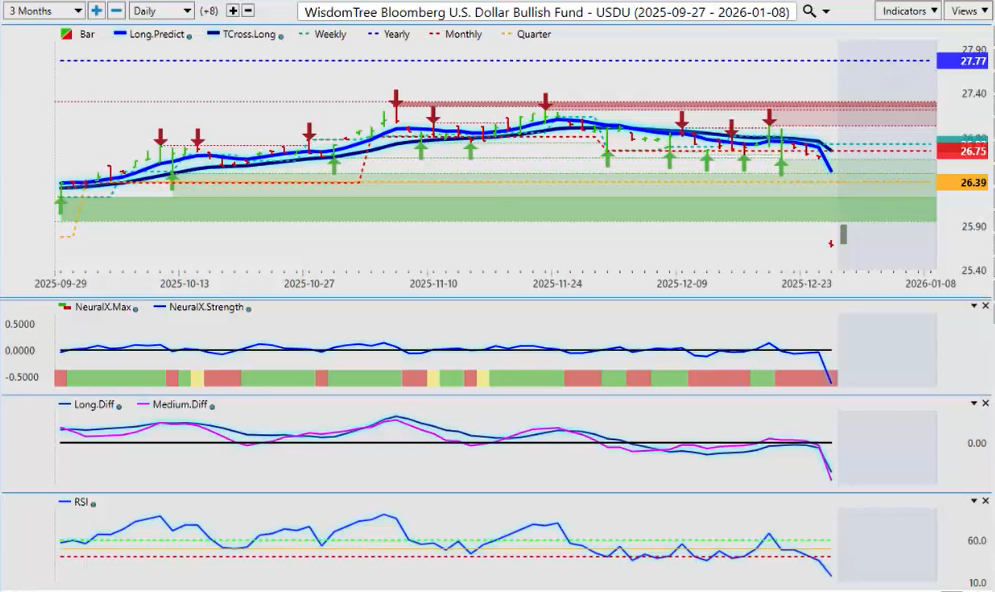The height and width of the screenshot is (592, 995).
Task: Click the blue plus zoom-in button
Action: 97,10
